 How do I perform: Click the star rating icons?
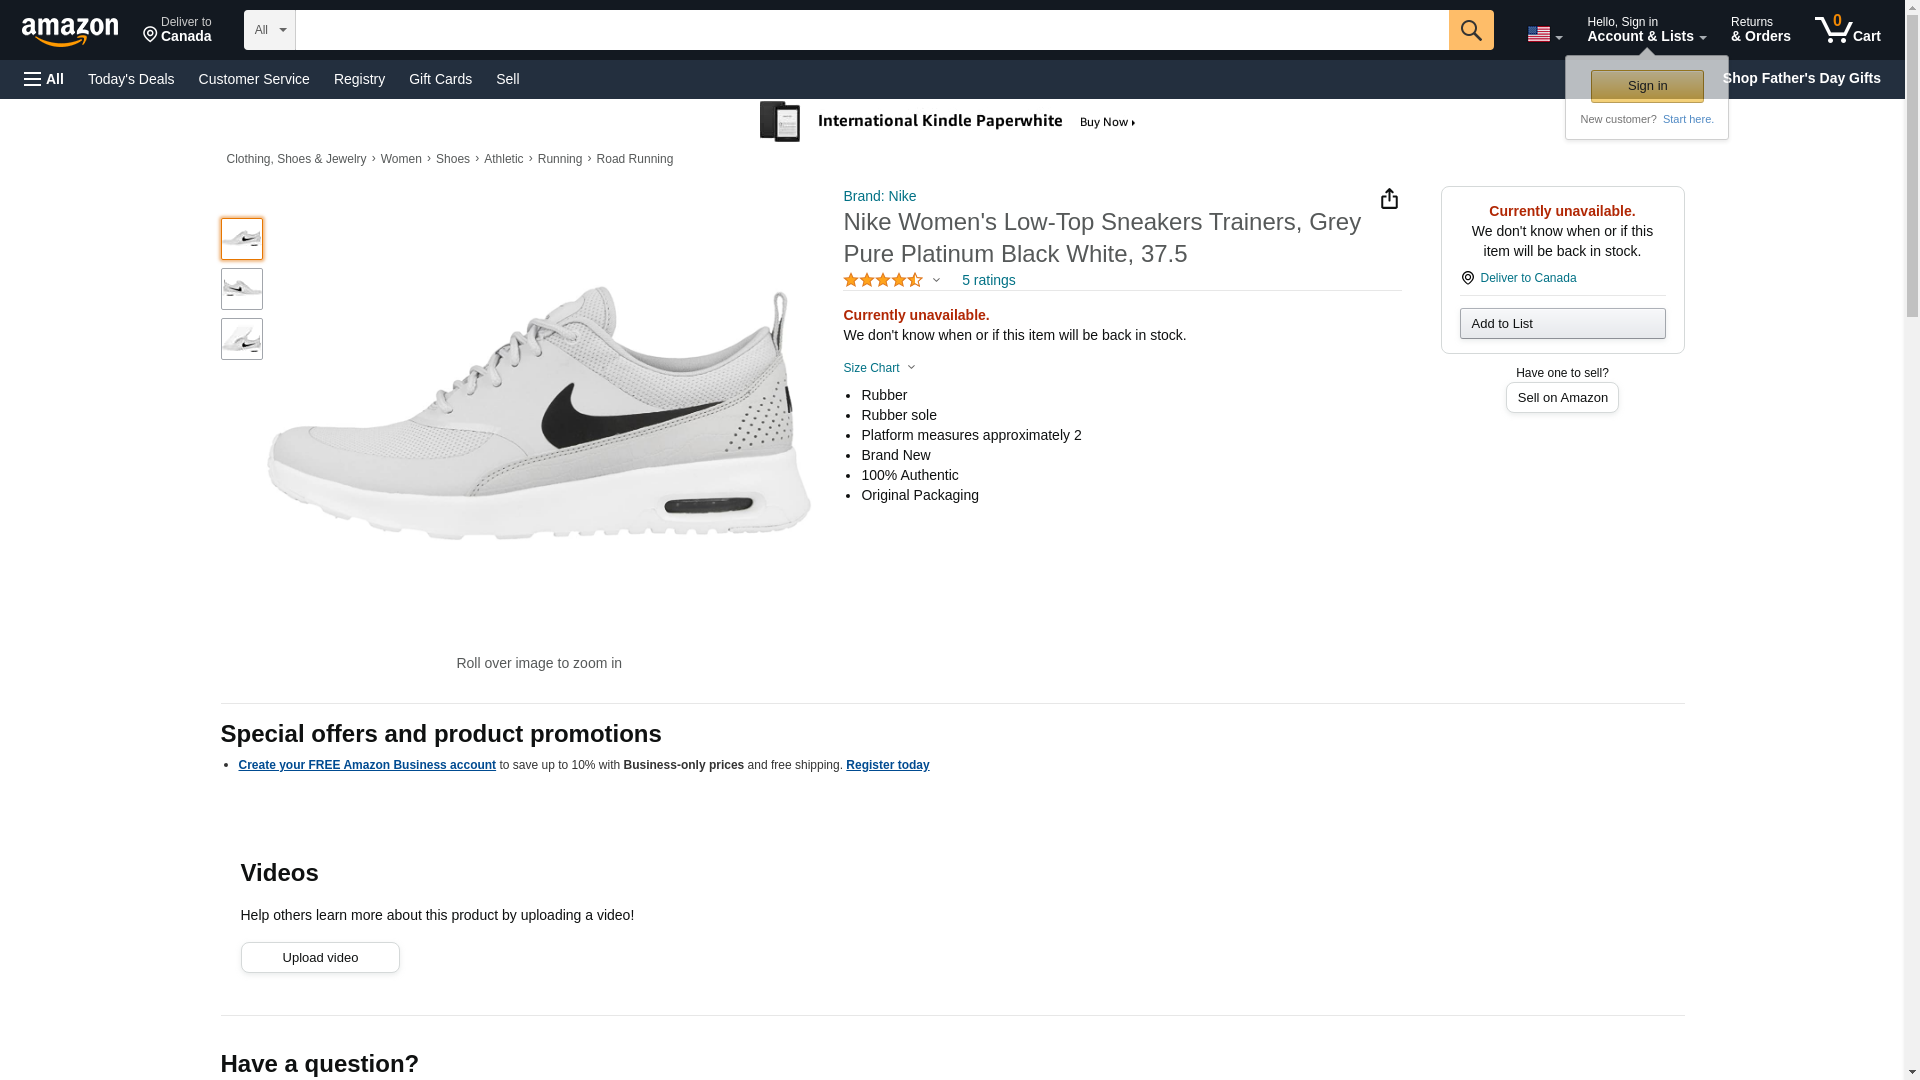(x=883, y=281)
